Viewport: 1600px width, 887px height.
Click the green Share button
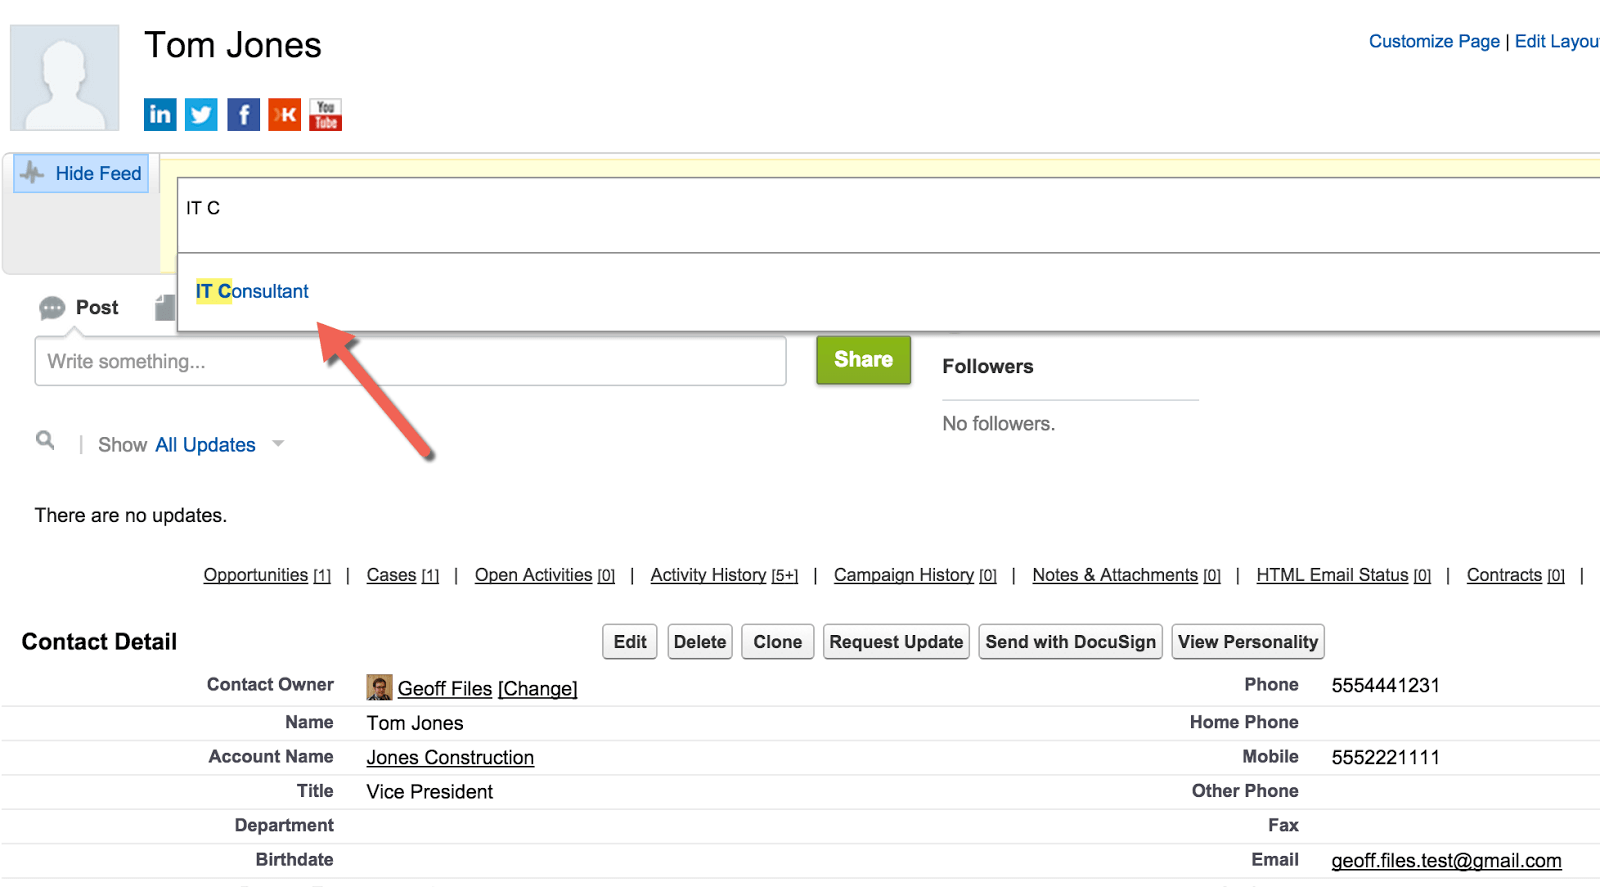[863, 360]
